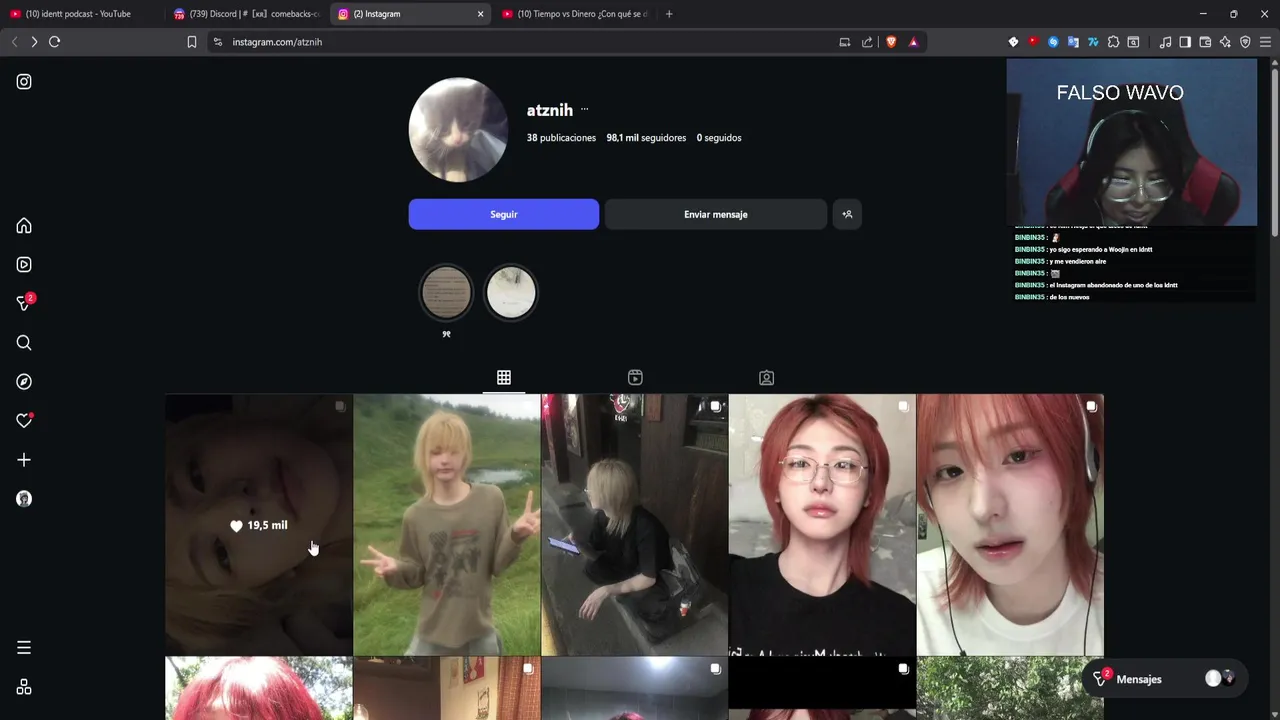Click the atznih profile picture

click(458, 130)
